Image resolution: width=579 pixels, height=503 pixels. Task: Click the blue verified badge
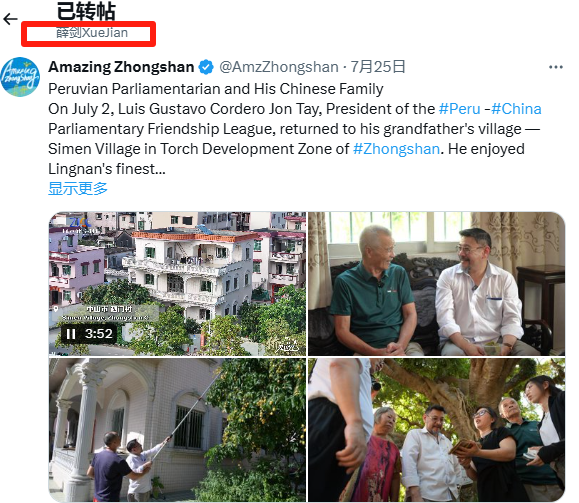pyautogui.click(x=206, y=67)
